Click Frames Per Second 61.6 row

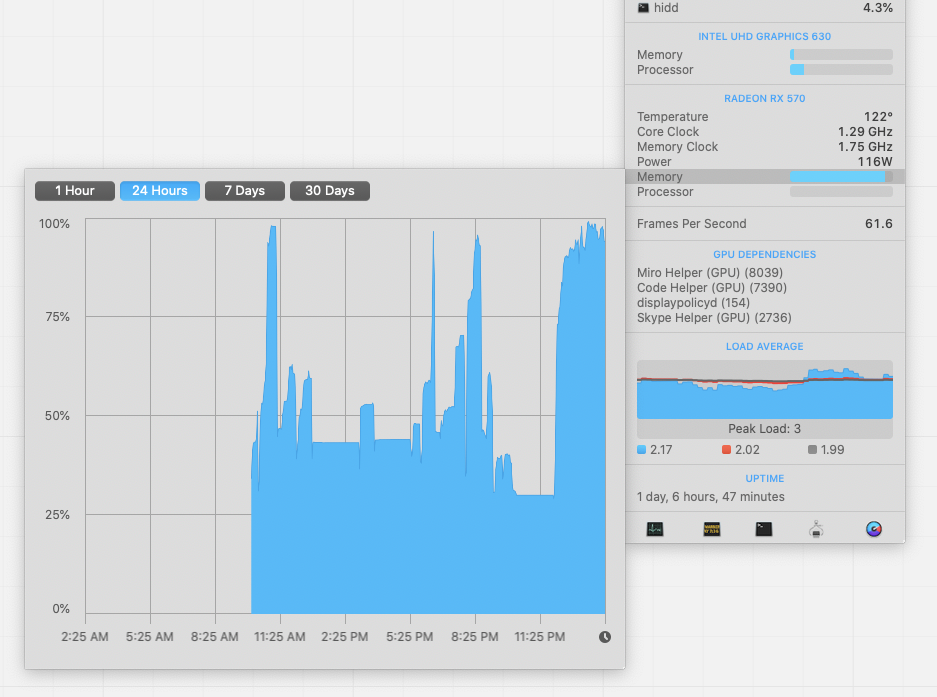pyautogui.click(x=765, y=224)
